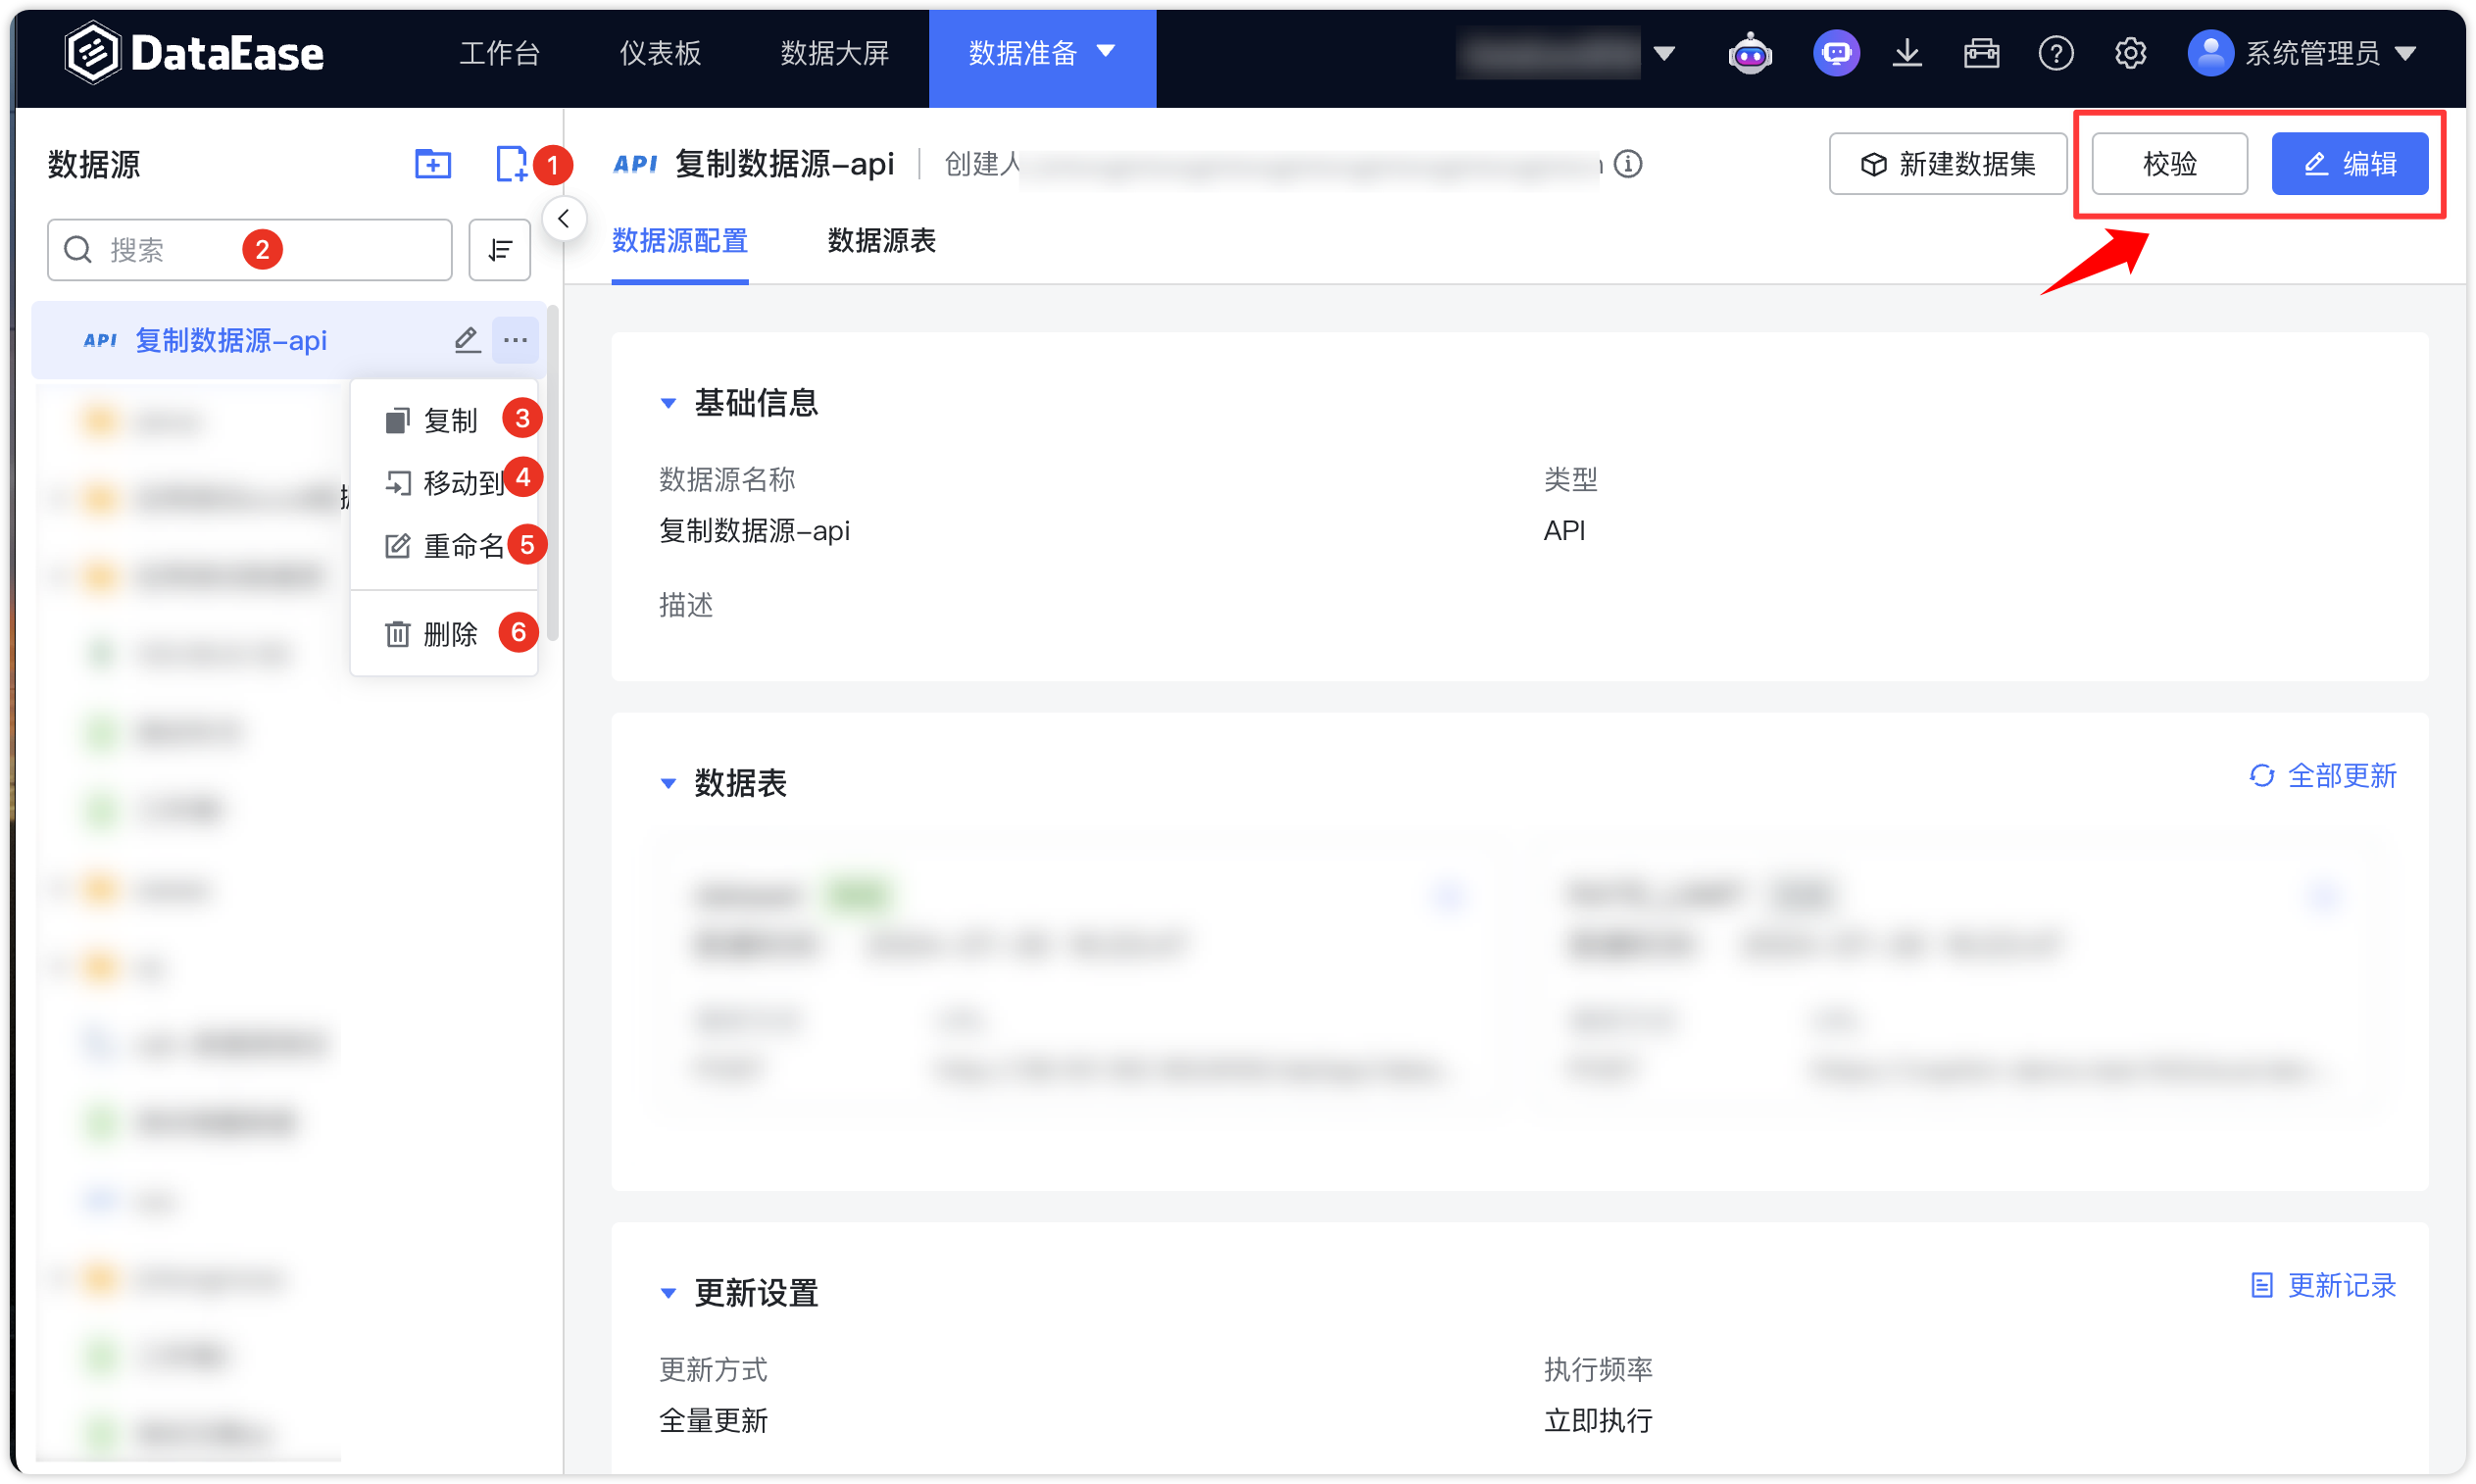Click the new datasource icon in sidebar
2476x1484 pixels.
click(x=515, y=164)
